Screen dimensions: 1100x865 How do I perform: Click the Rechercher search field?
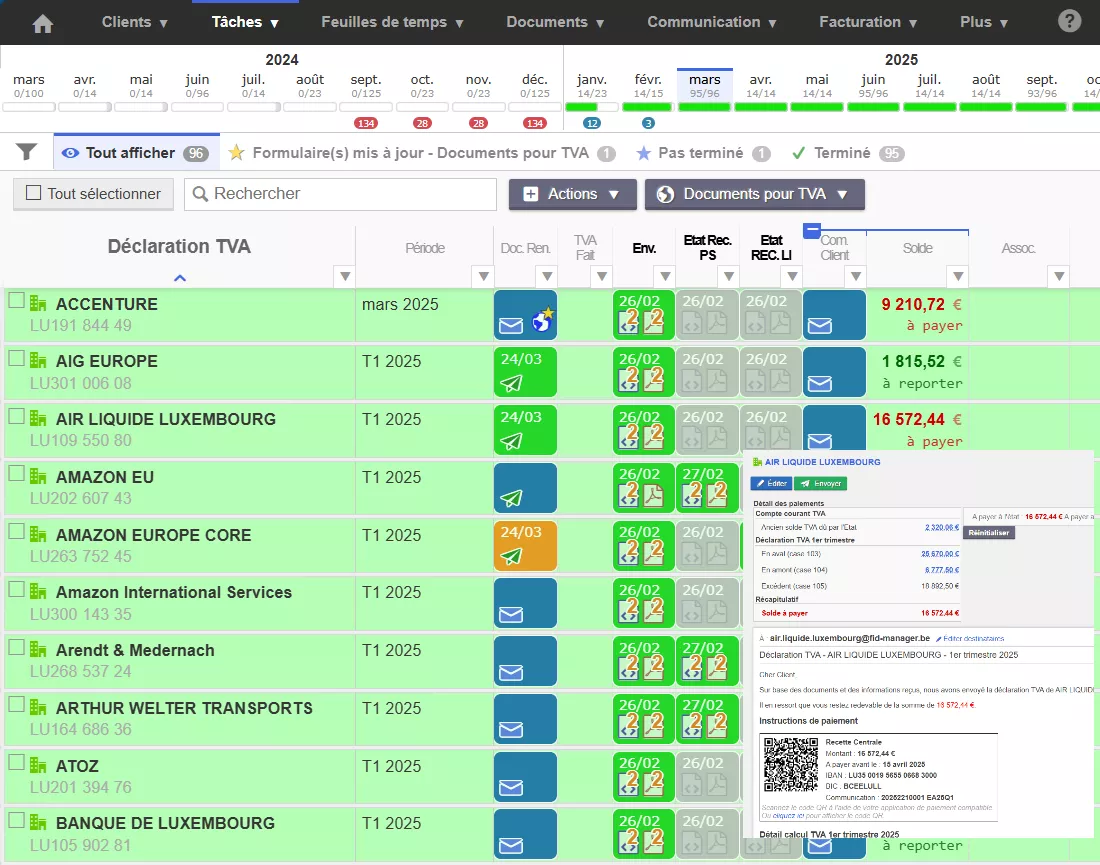point(340,194)
